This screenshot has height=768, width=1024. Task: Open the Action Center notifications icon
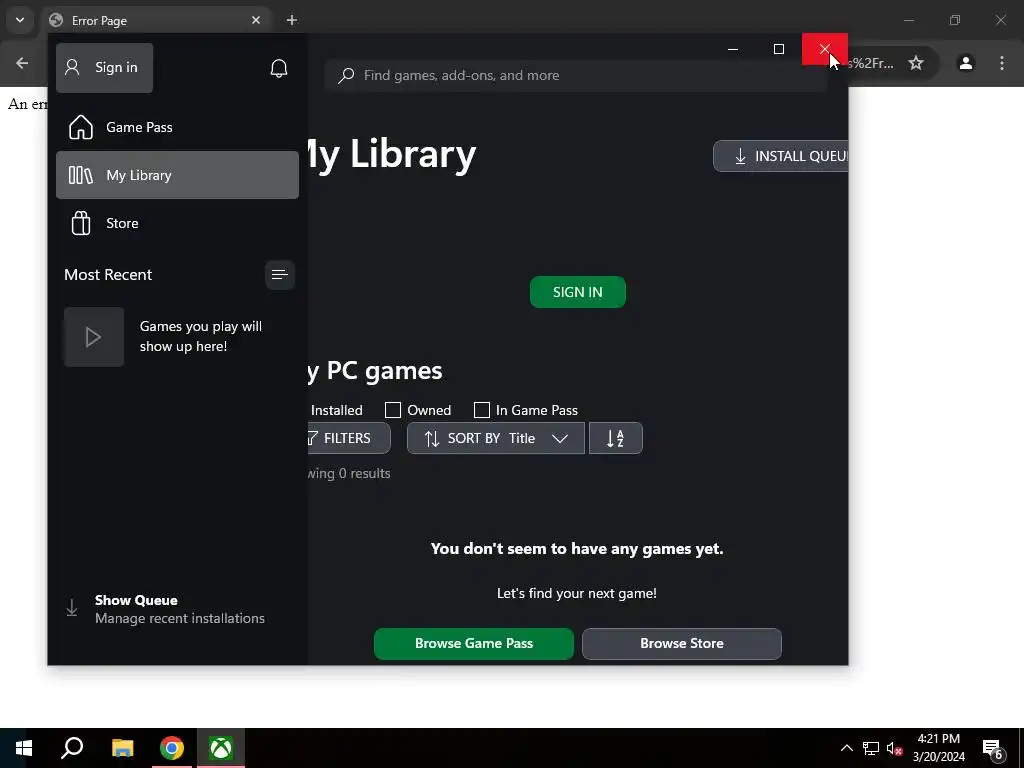tap(993, 749)
